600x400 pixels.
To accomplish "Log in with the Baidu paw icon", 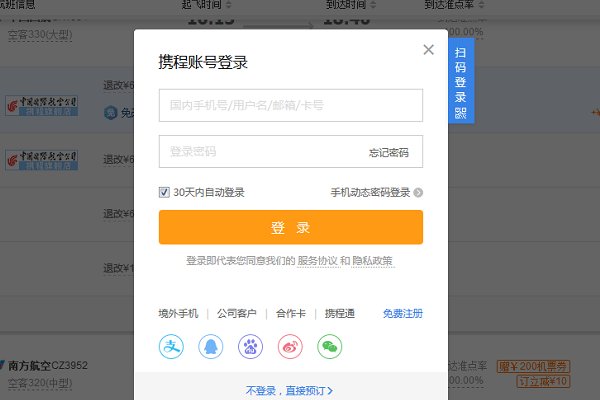I will [250, 346].
